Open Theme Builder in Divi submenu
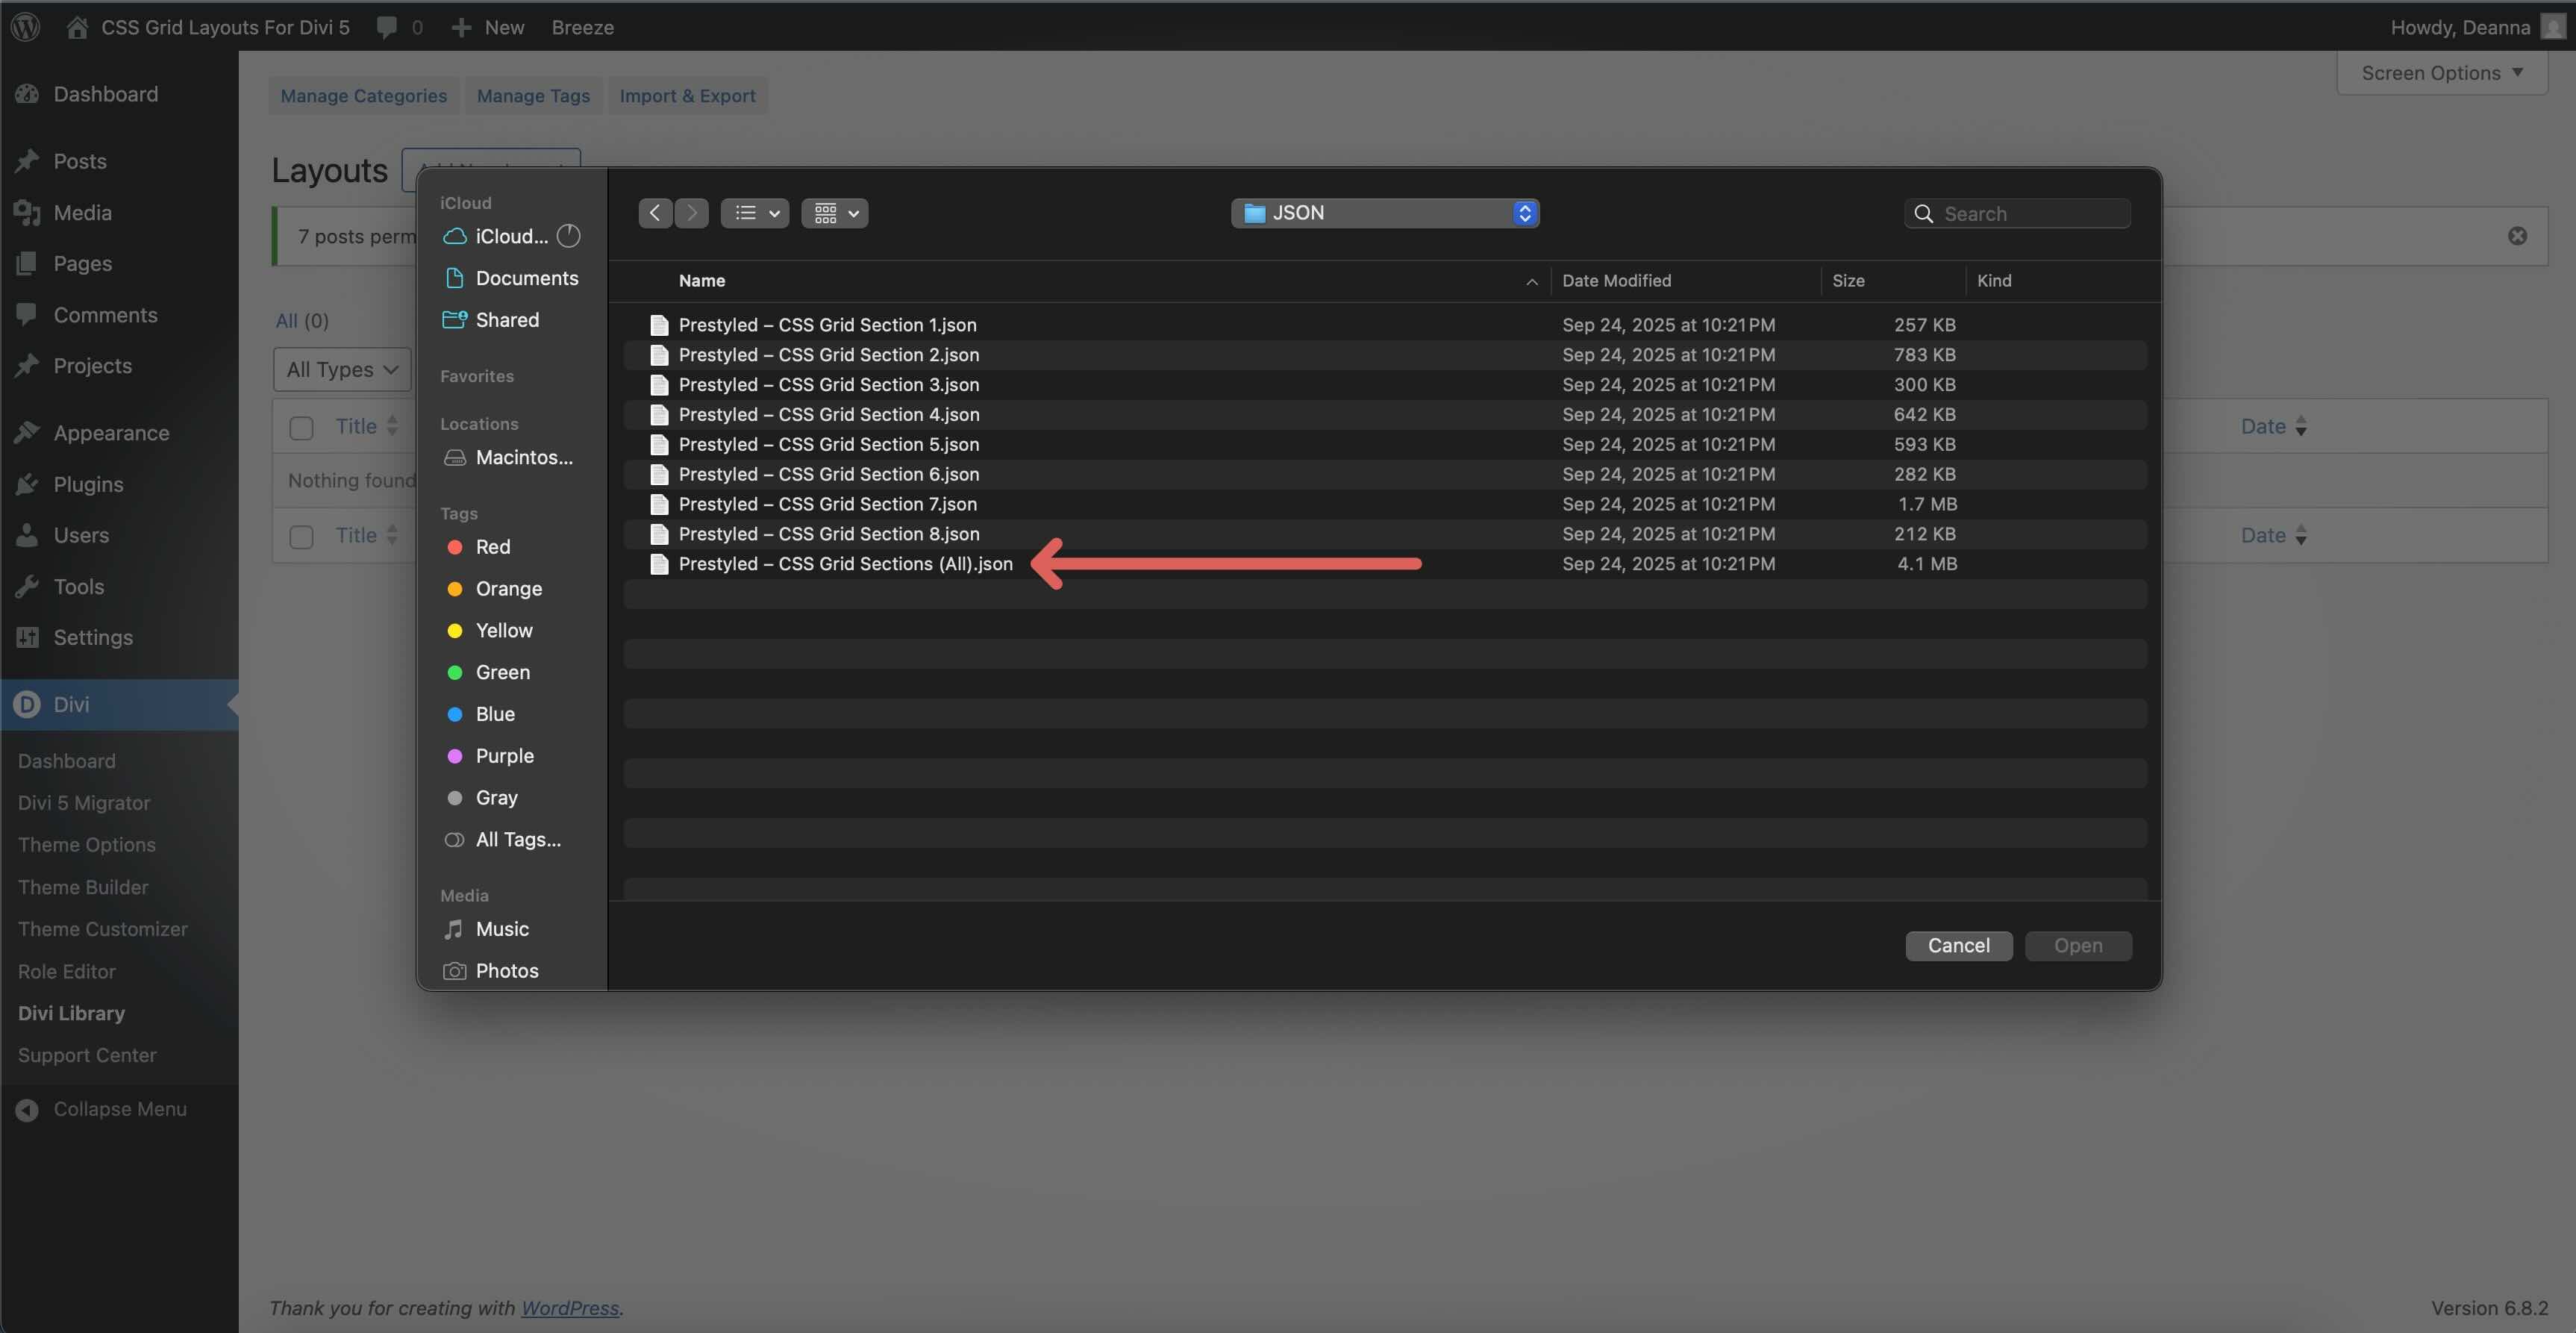The image size is (2576, 1333). click(x=83, y=887)
